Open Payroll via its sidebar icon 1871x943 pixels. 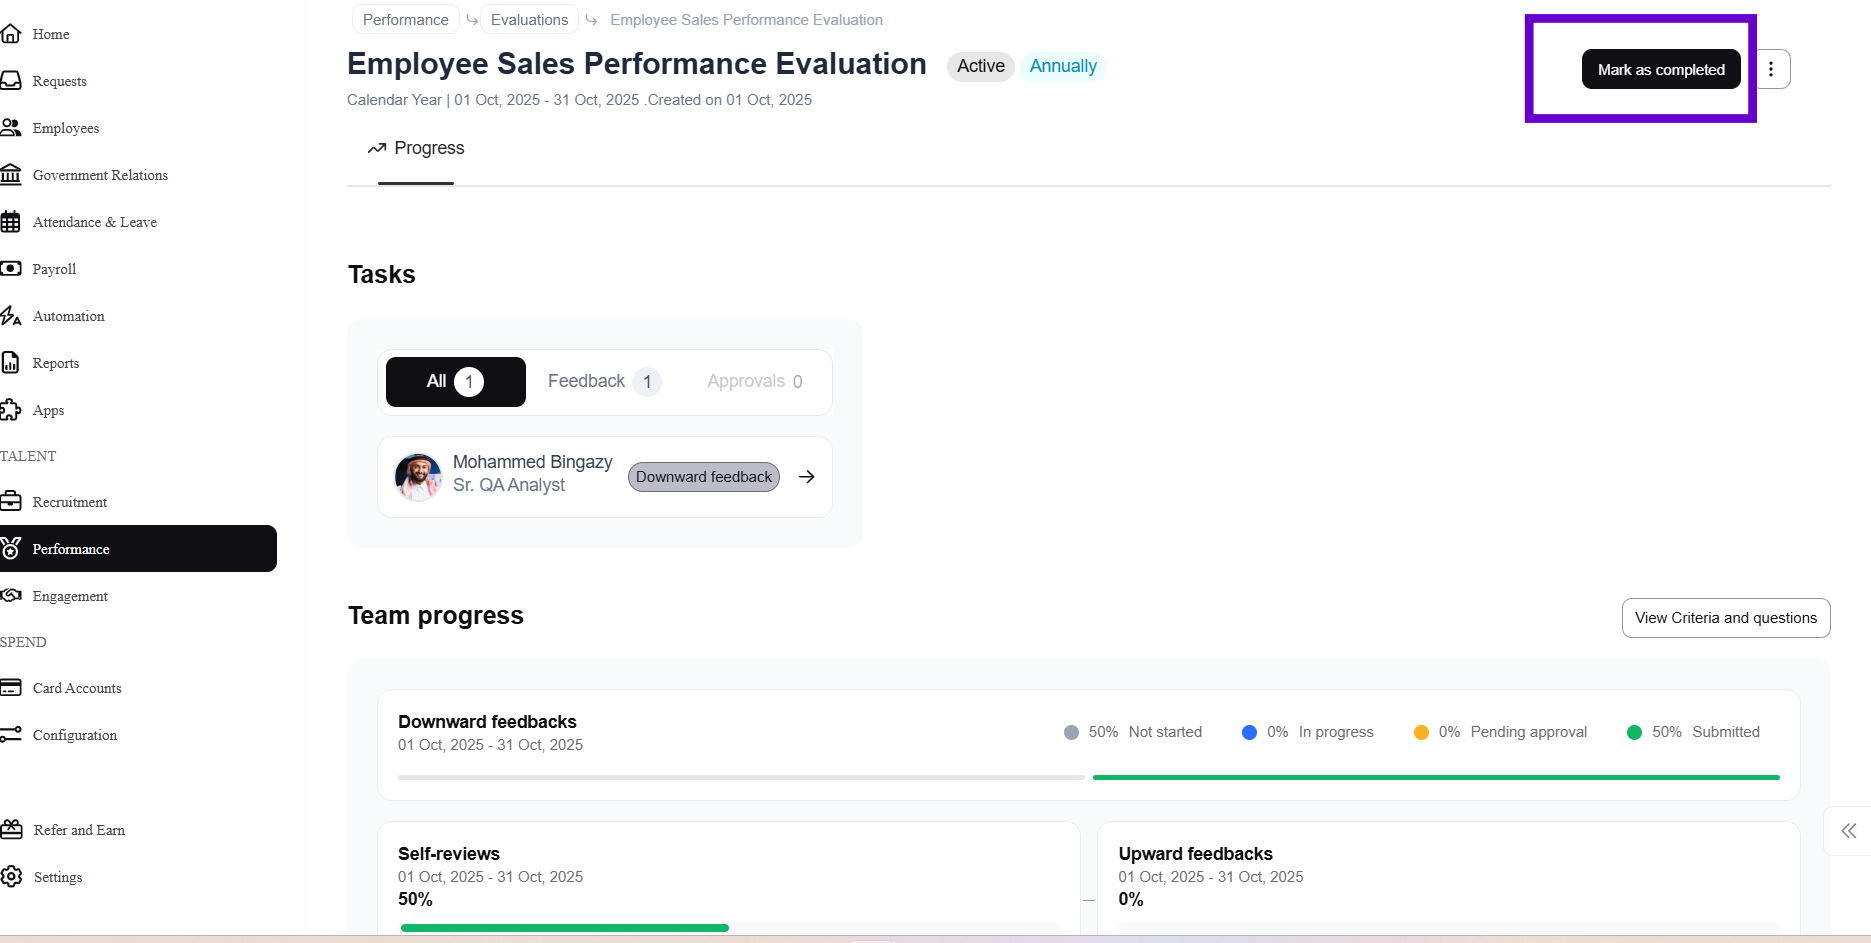click(11, 269)
